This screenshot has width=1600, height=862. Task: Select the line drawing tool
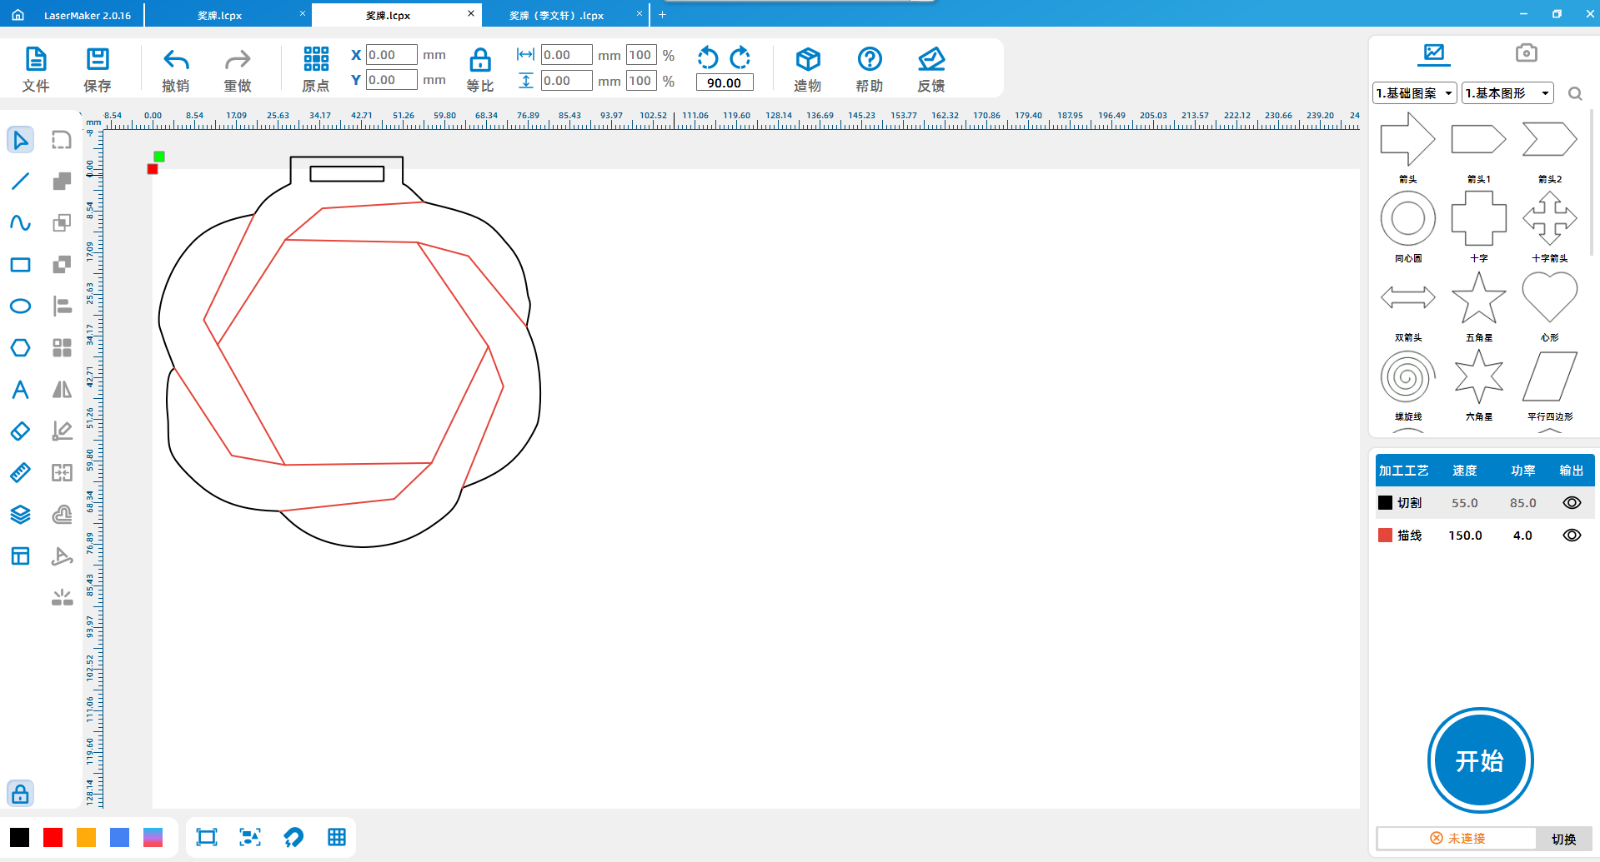[20, 181]
